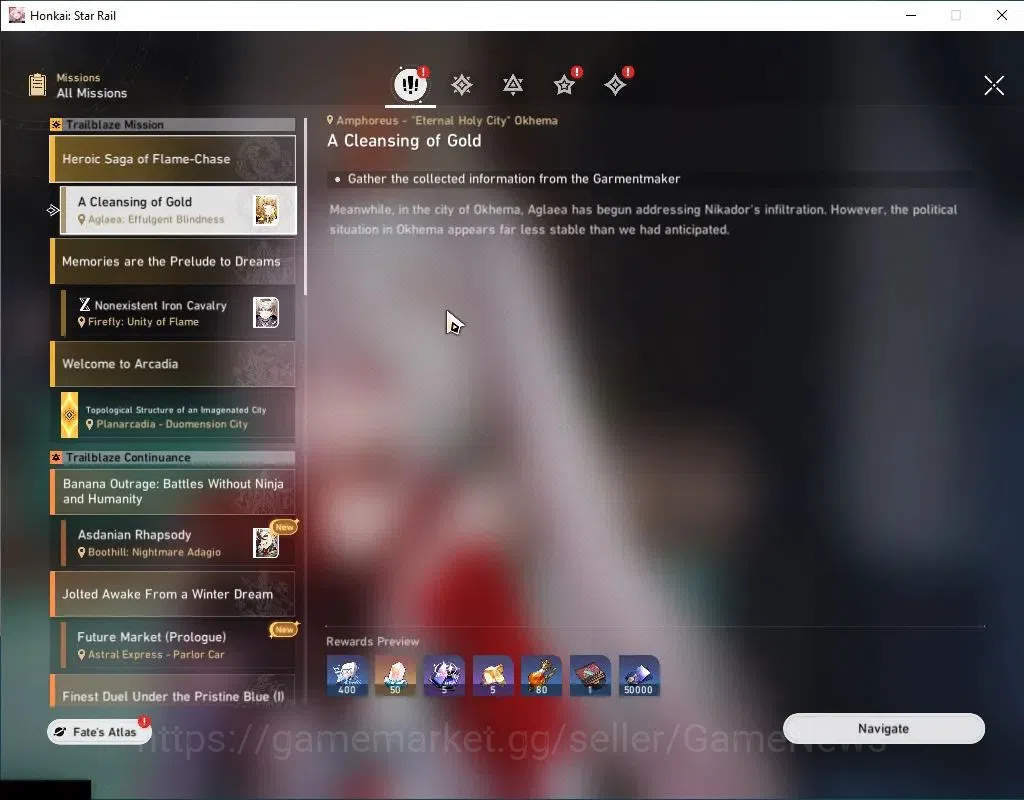The image size is (1024, 800).
Task: Select the four-point star mission tab
Action: click(615, 85)
